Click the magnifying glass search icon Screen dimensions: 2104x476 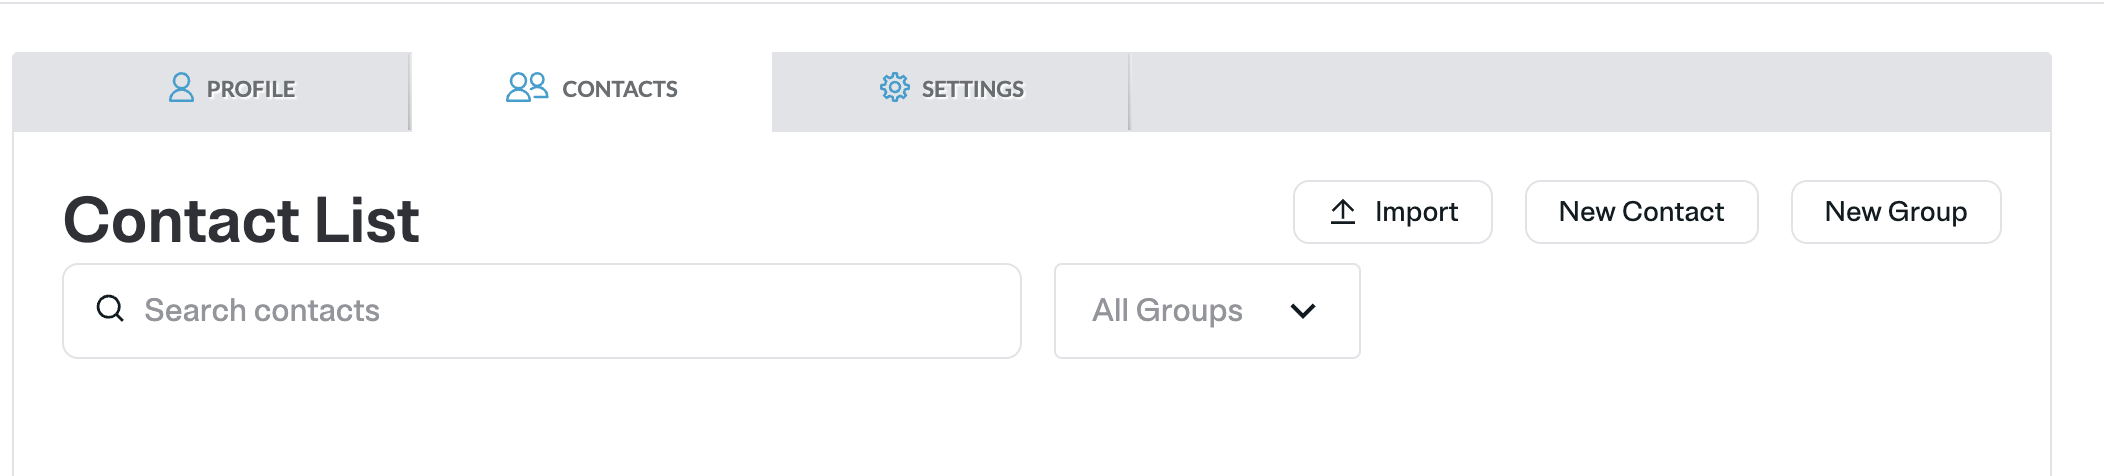point(110,309)
